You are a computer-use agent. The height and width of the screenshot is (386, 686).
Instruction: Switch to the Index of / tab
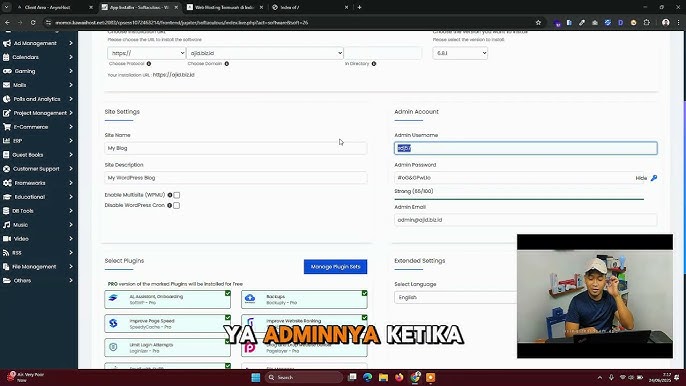[x=310, y=7]
